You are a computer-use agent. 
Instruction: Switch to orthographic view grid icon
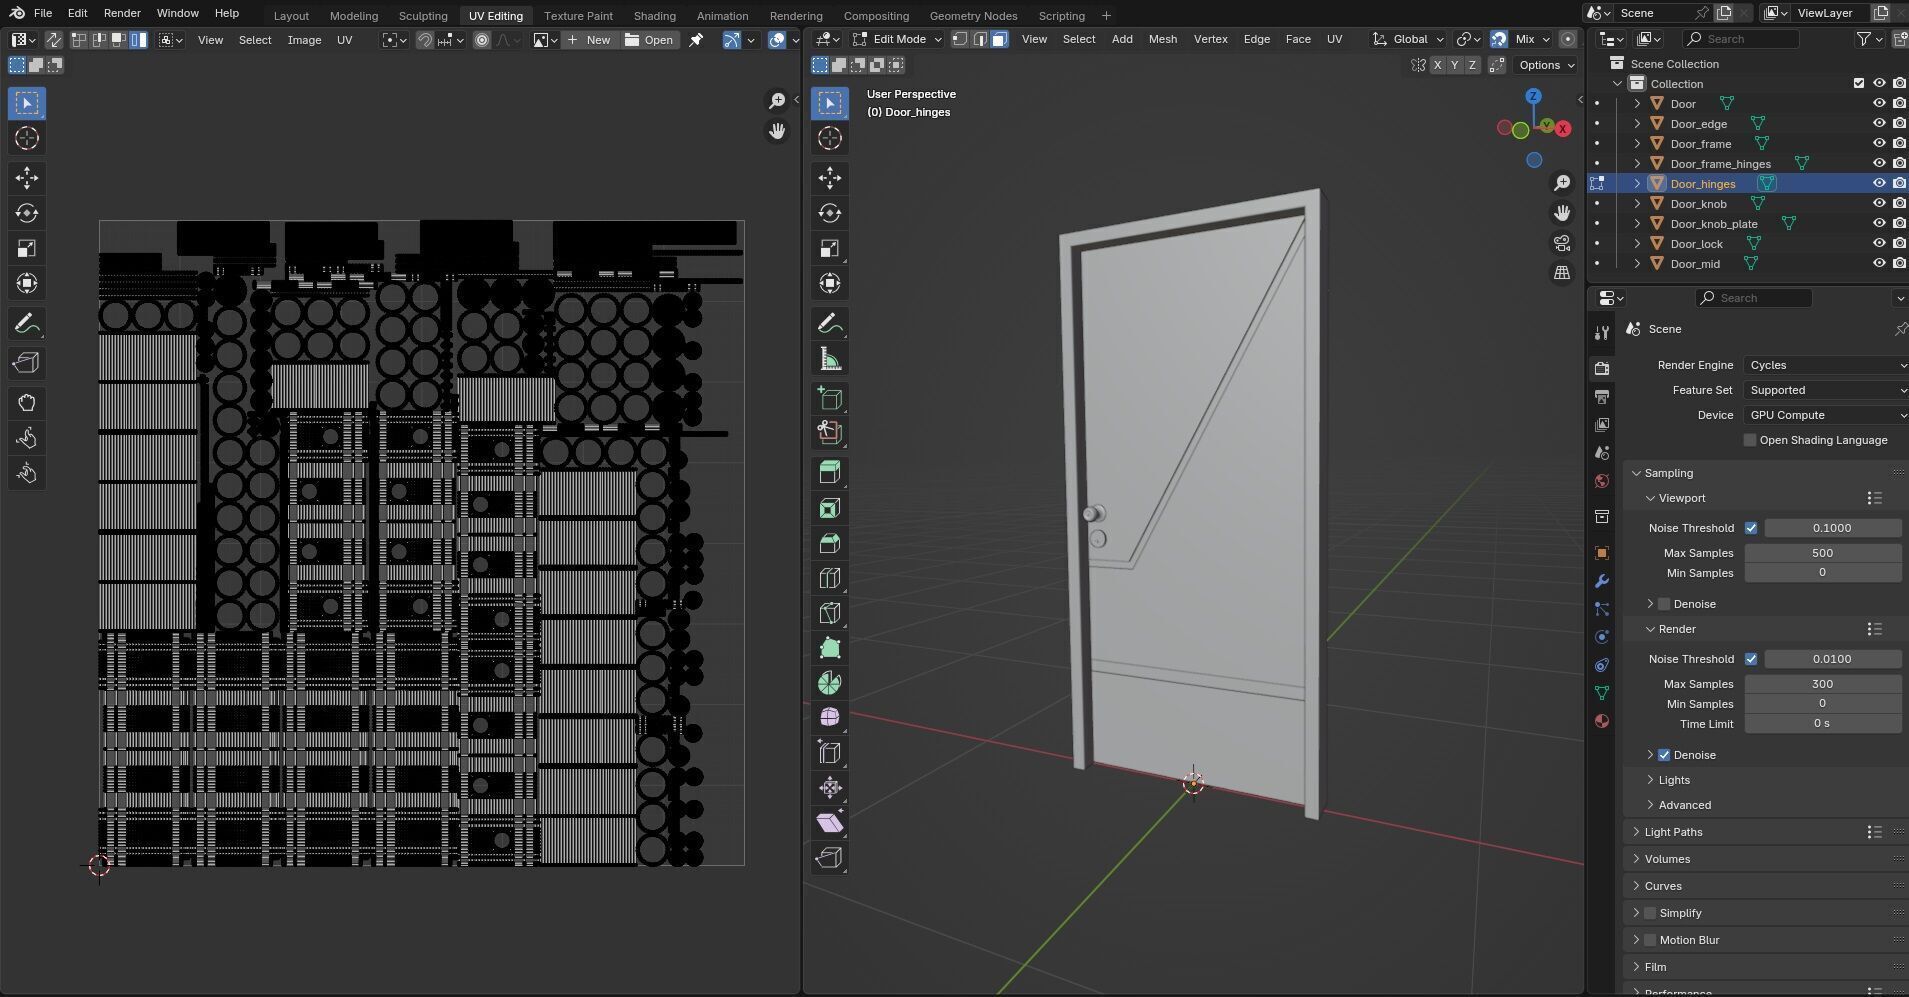click(x=1562, y=273)
